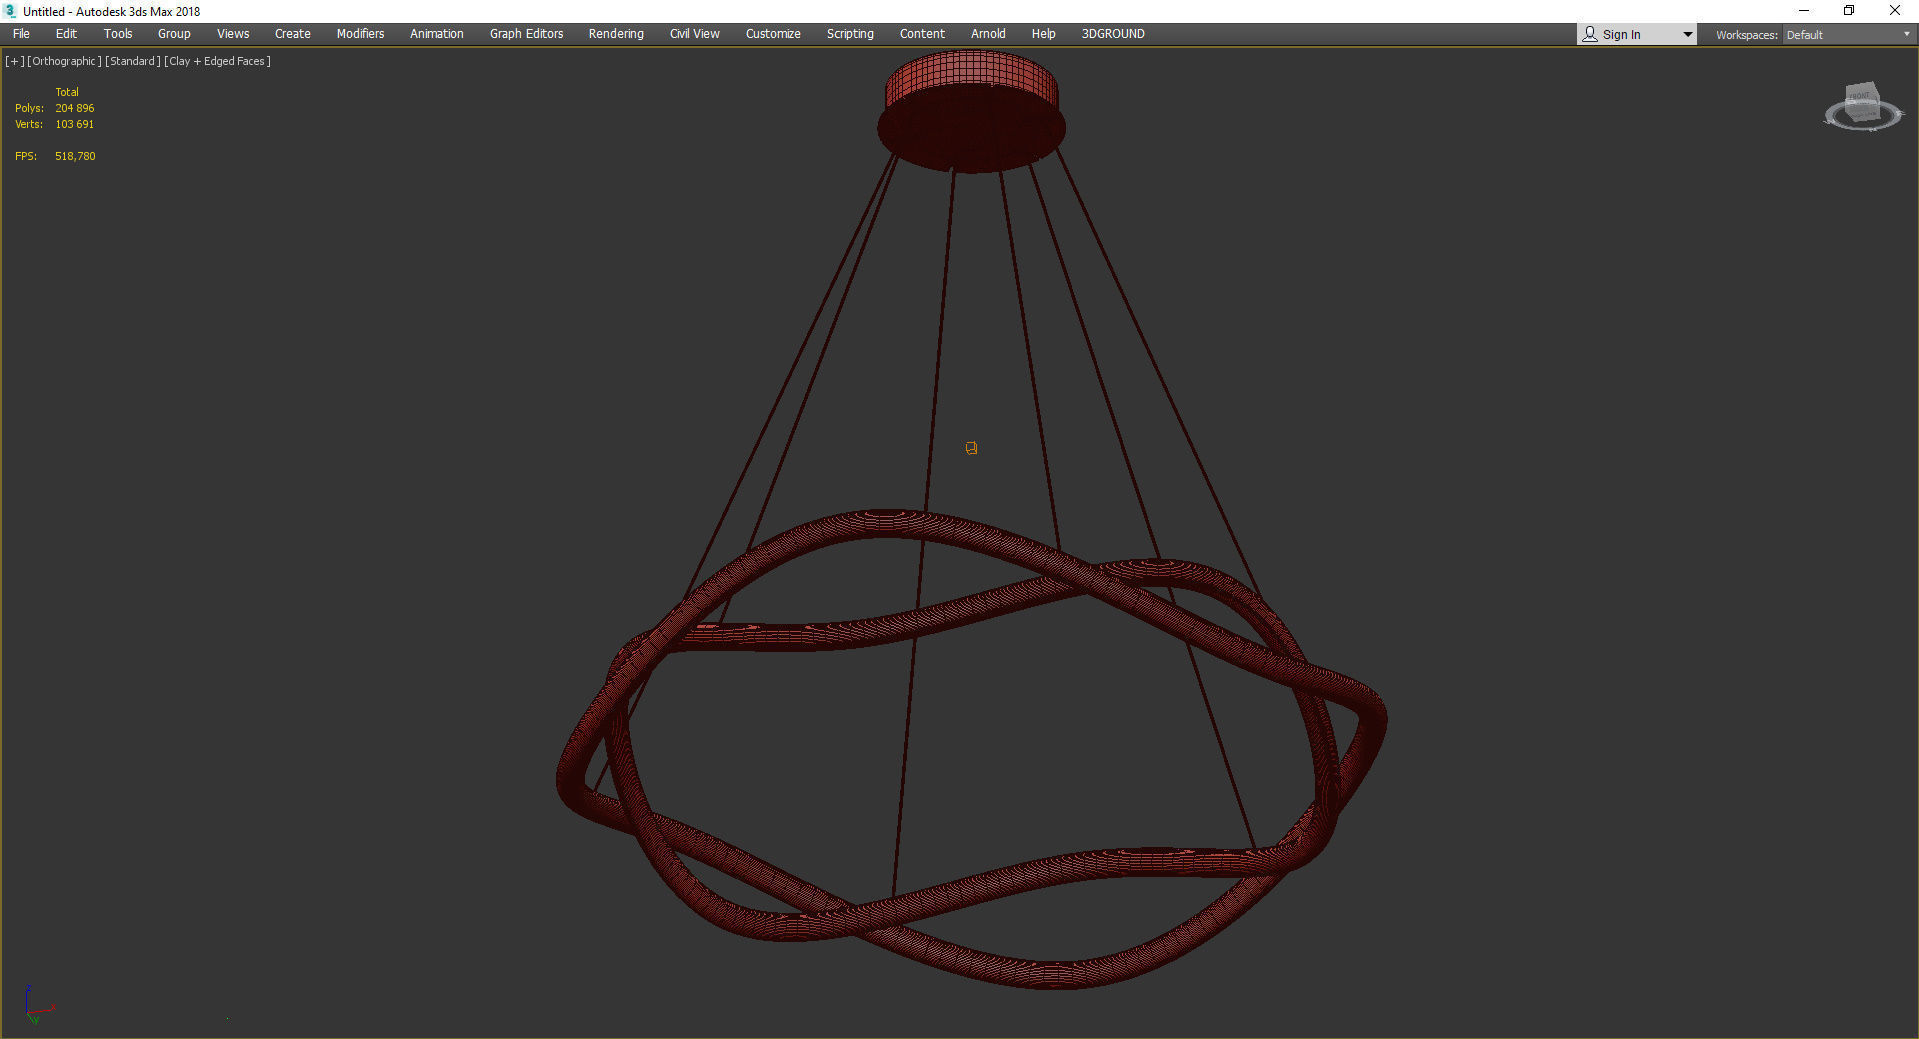This screenshot has width=1919, height=1039.
Task: Click the [Clay + Edged Faces] shading label
Action: 217,61
